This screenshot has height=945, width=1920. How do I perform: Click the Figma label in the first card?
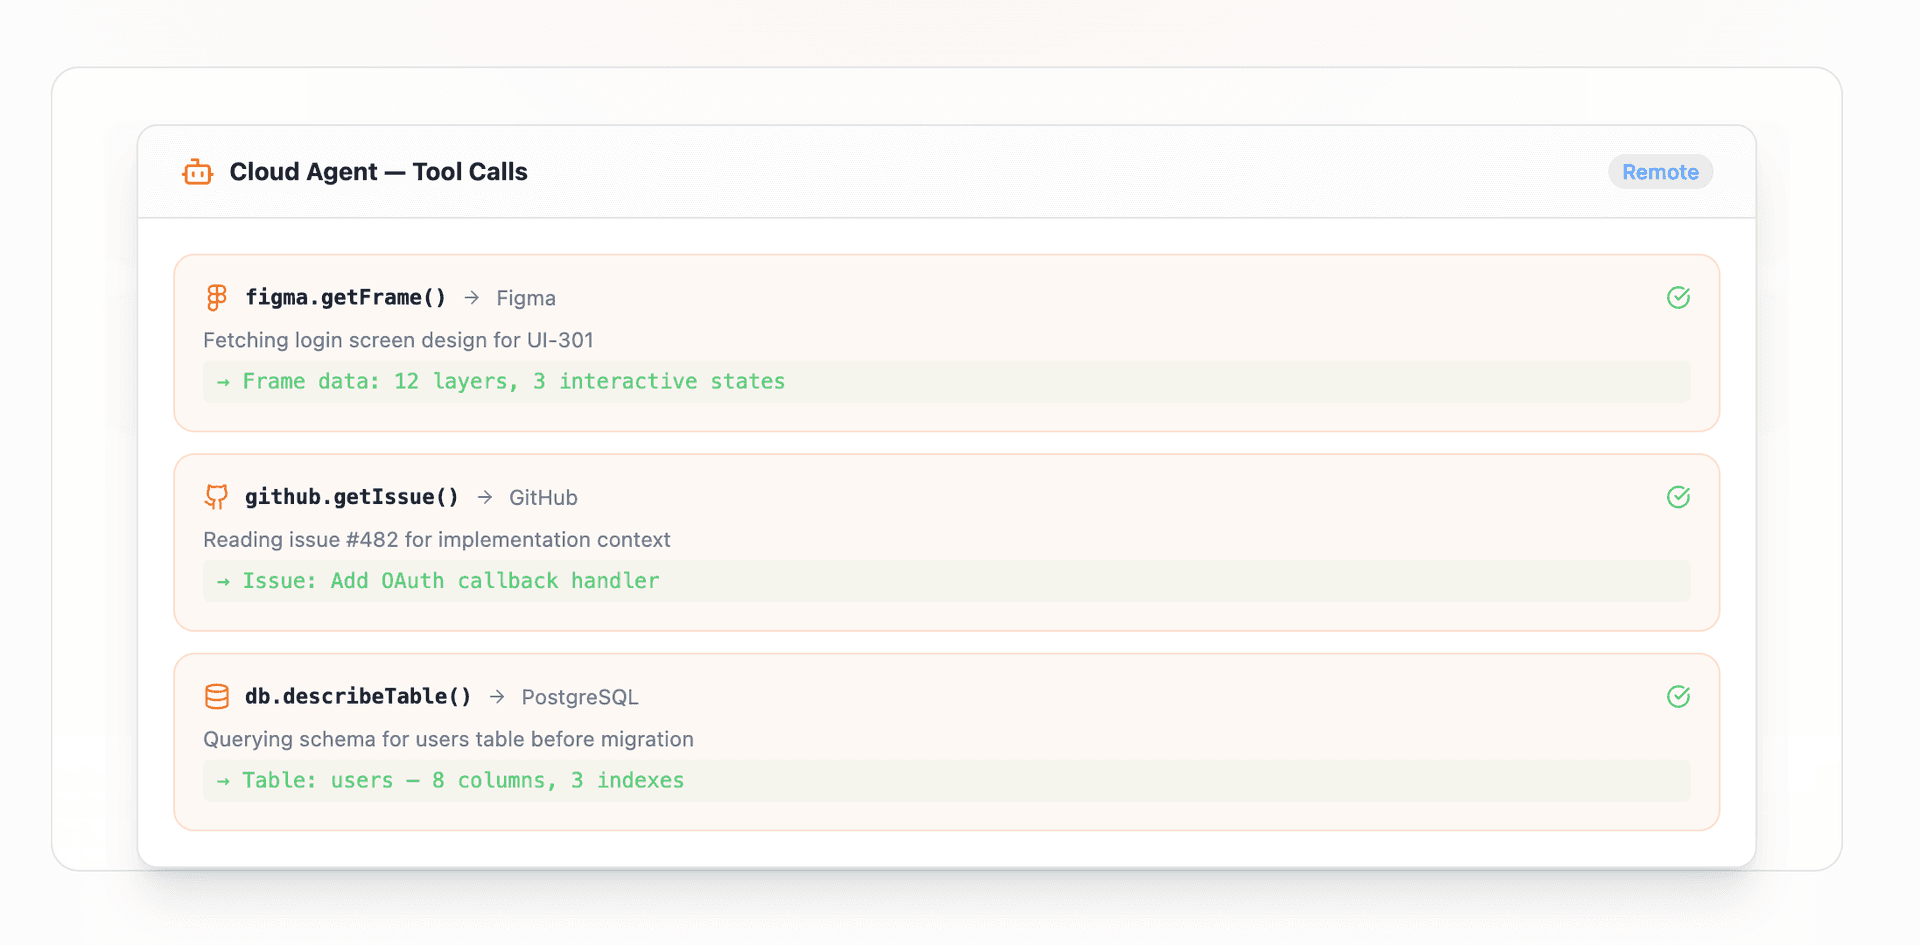tap(526, 297)
